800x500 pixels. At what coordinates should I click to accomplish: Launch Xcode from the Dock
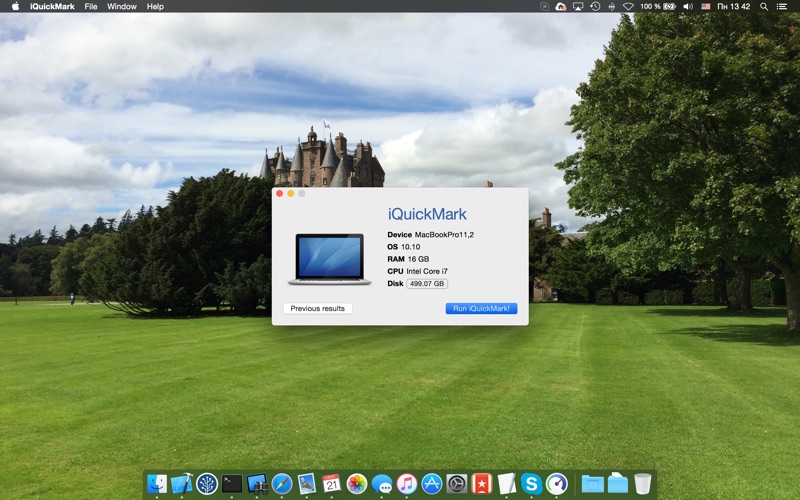[x=182, y=483]
